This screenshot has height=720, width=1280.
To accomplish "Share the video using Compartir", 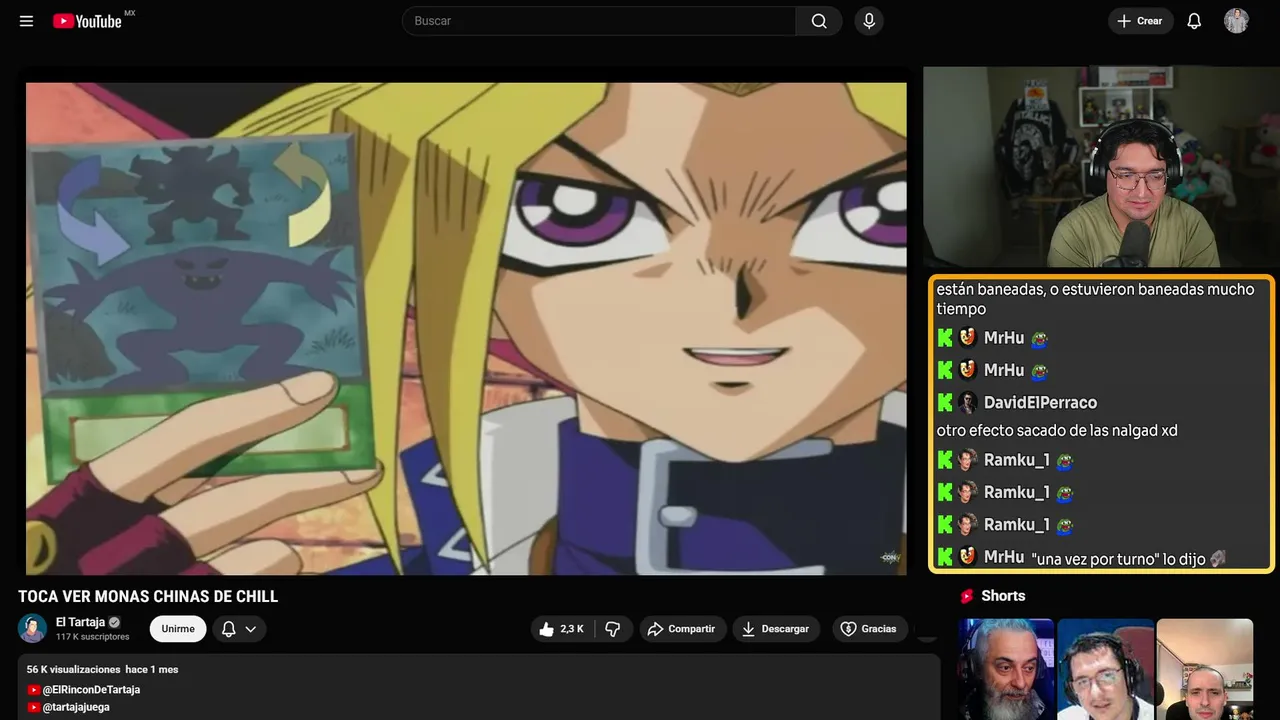I will click(x=682, y=629).
